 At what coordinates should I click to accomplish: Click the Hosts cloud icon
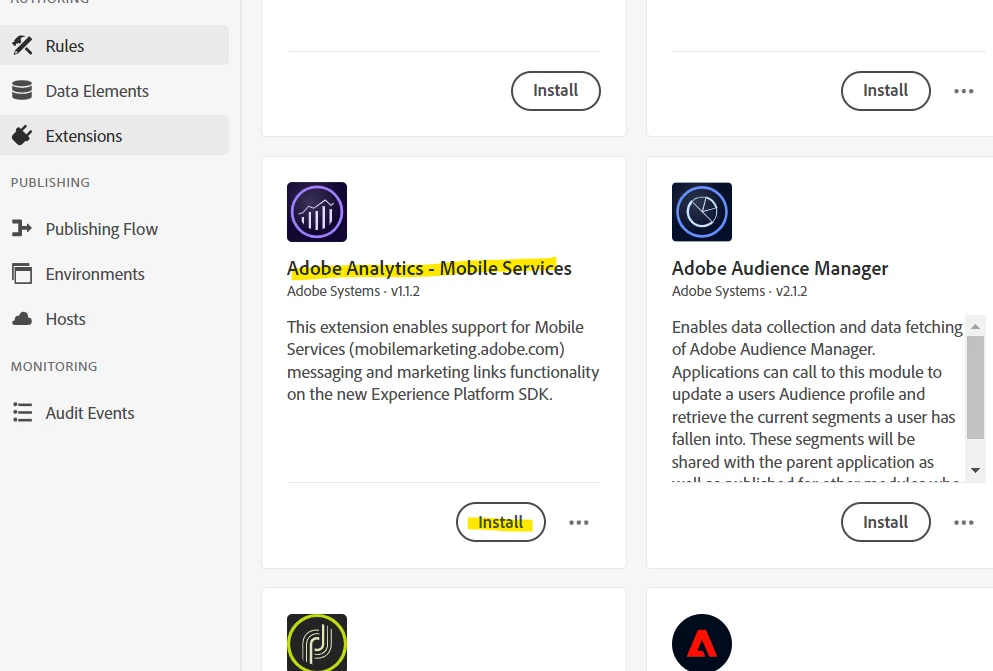(x=22, y=318)
